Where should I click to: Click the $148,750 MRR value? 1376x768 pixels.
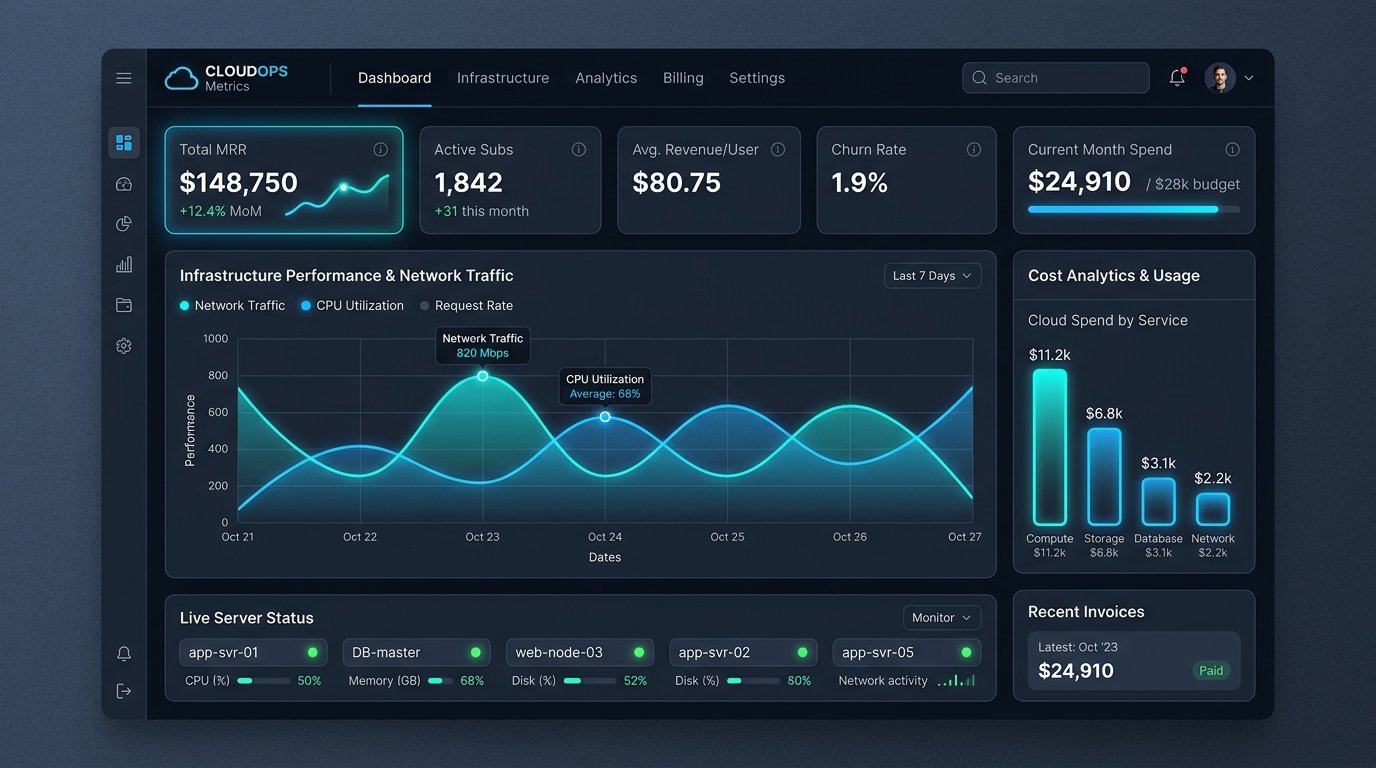[x=239, y=183]
